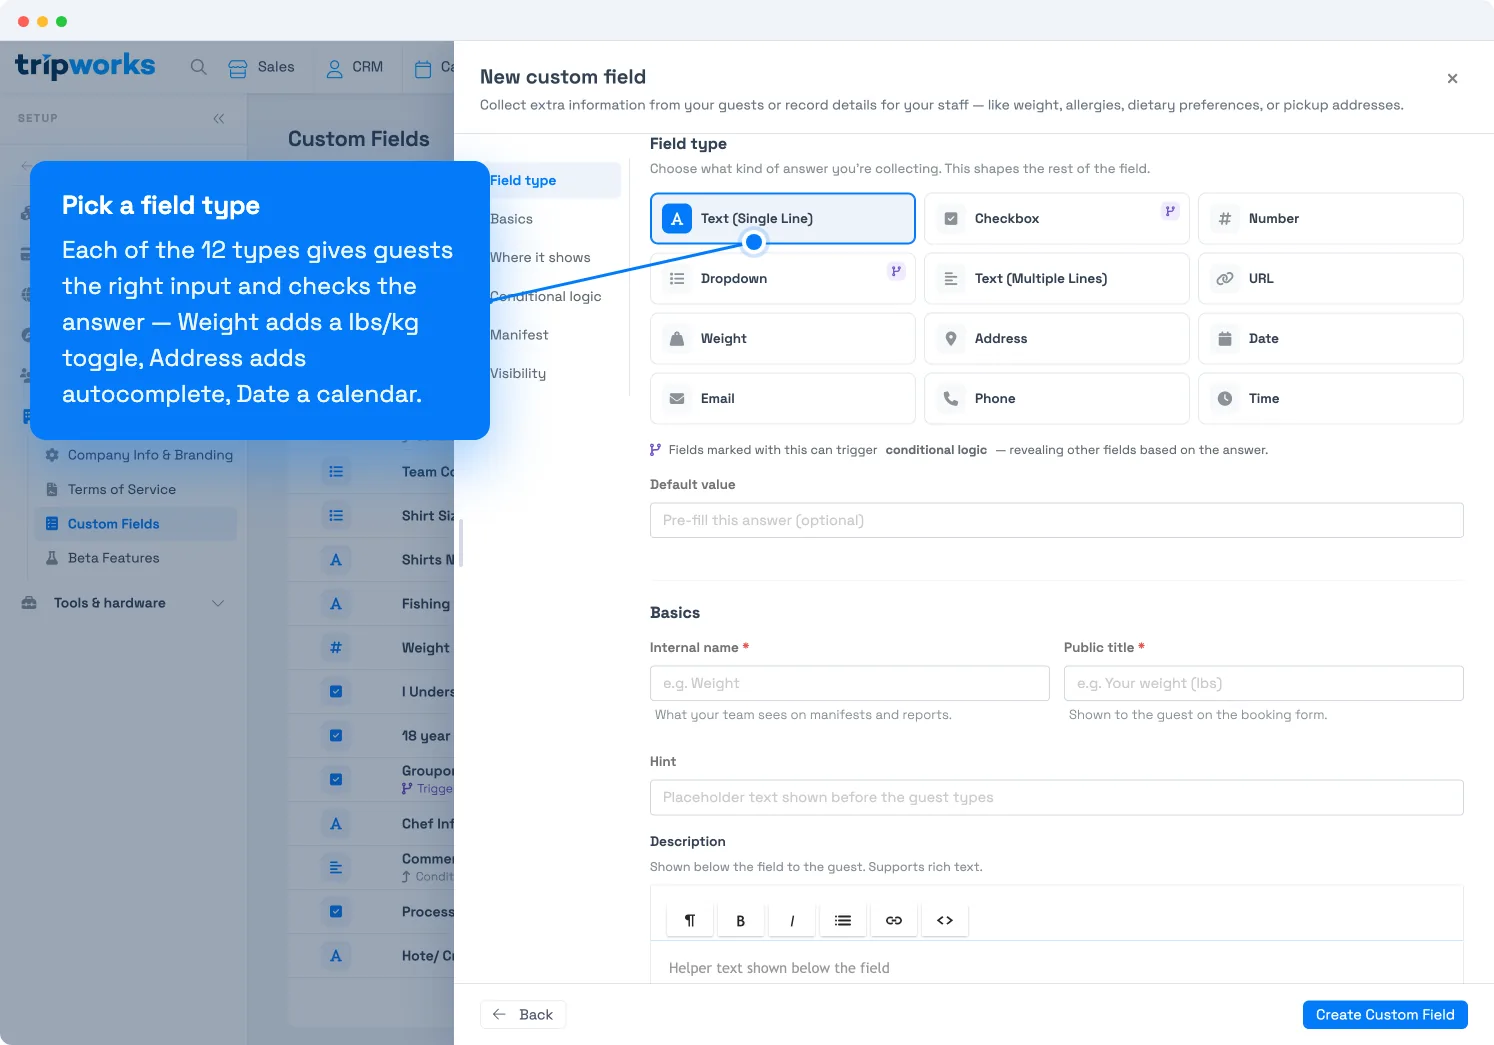Select the Text (Single Line) field type

(x=782, y=219)
